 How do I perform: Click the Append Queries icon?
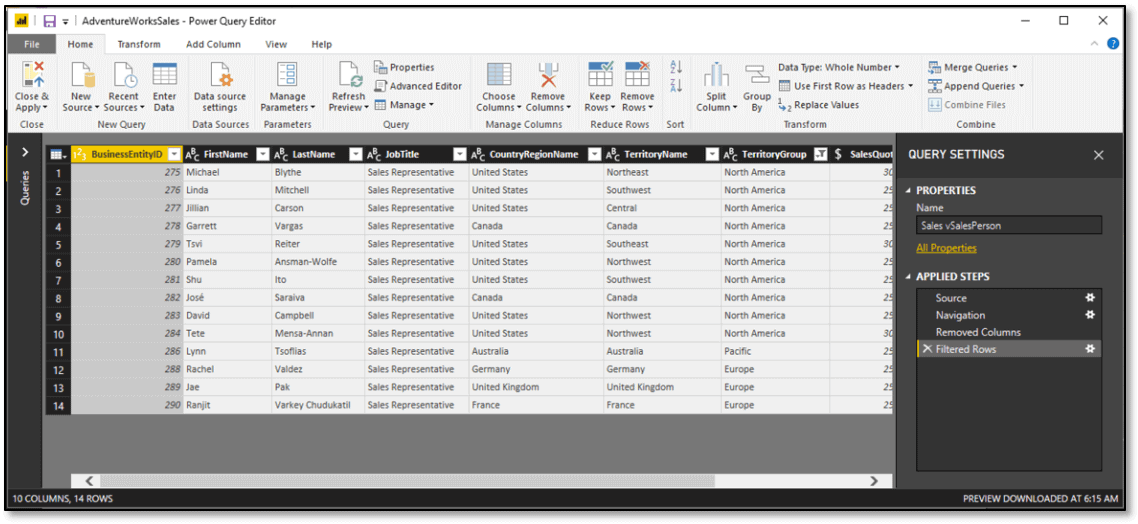pos(934,86)
